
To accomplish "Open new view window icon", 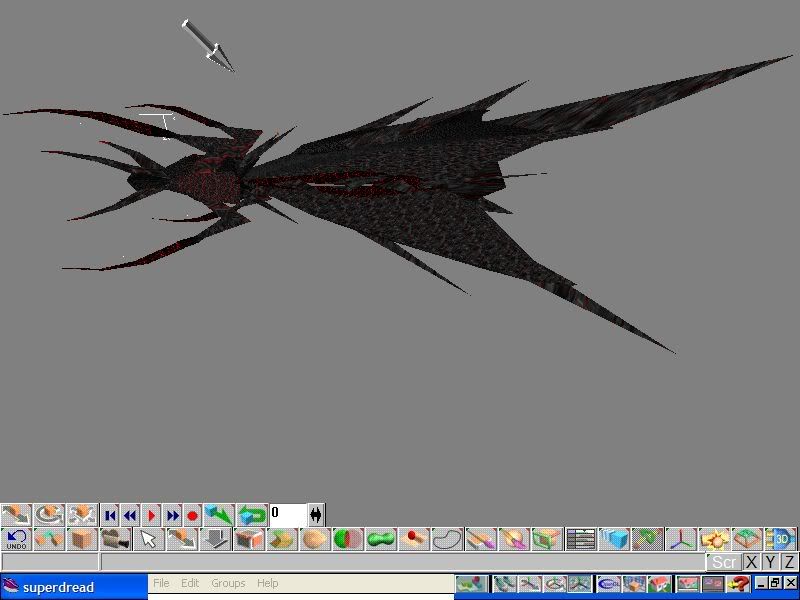I will (688, 584).
